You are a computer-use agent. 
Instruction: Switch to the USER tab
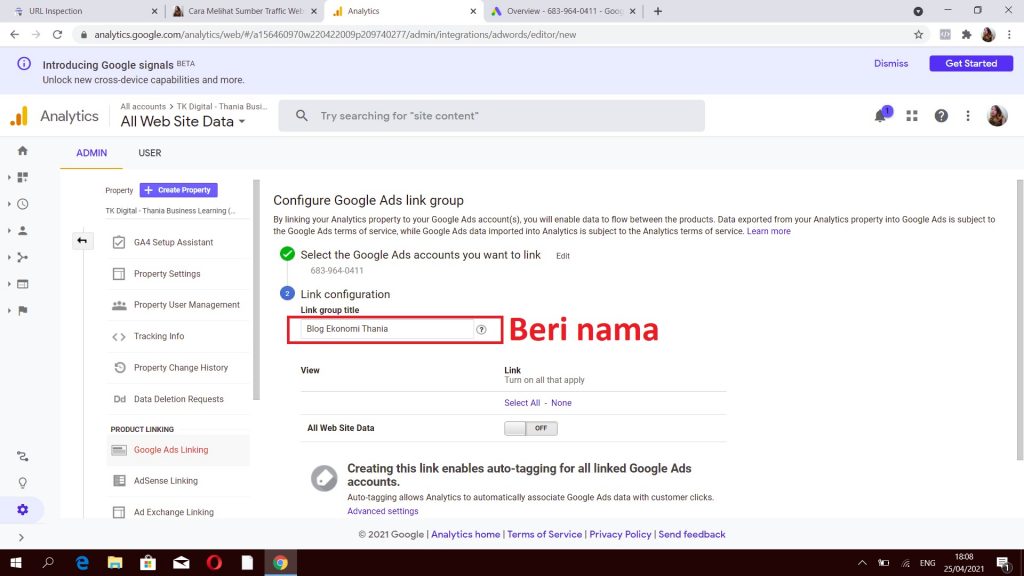pos(150,153)
